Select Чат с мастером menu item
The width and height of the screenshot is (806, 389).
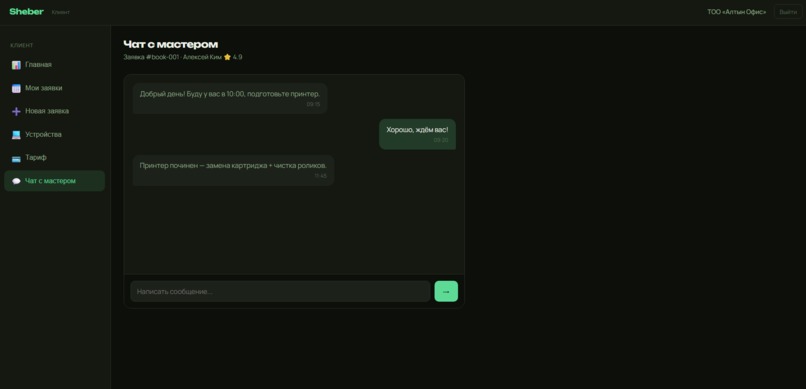click(x=54, y=181)
